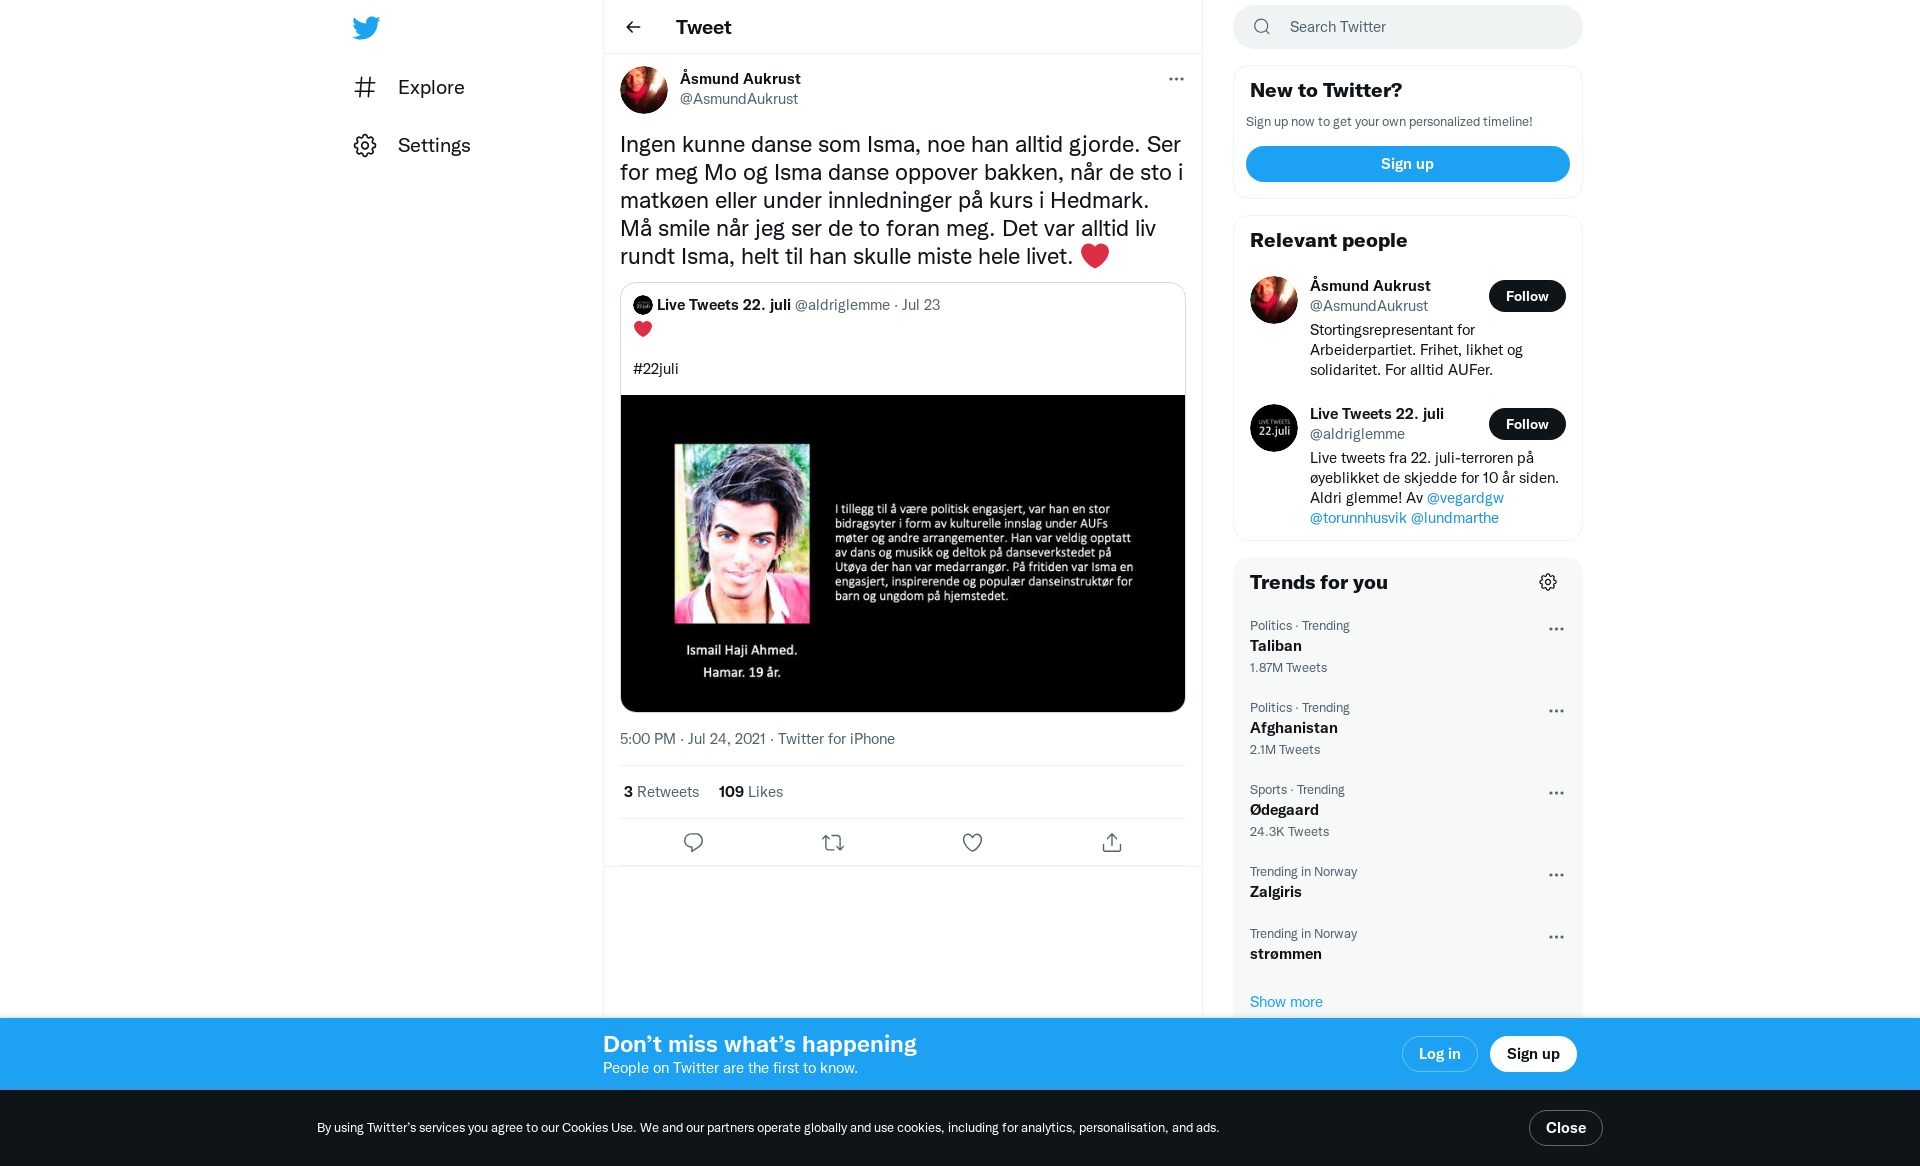Follow Åsmund Aukrust
The image size is (1920, 1166).
coord(1527,296)
